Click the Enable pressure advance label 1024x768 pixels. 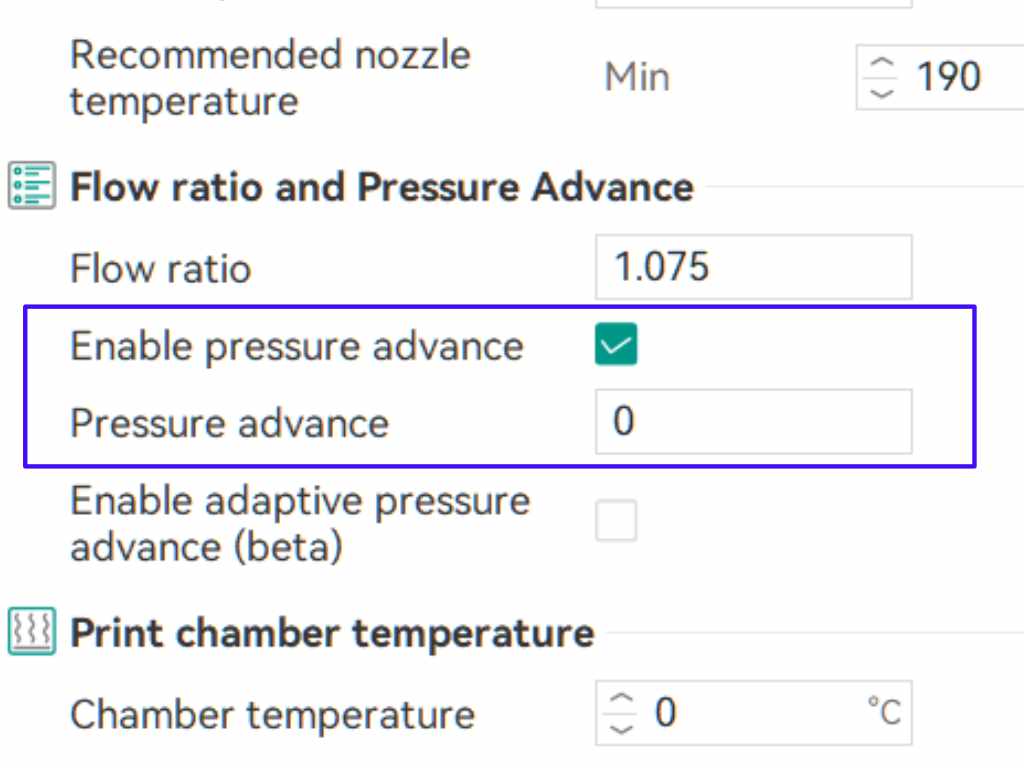click(x=297, y=347)
